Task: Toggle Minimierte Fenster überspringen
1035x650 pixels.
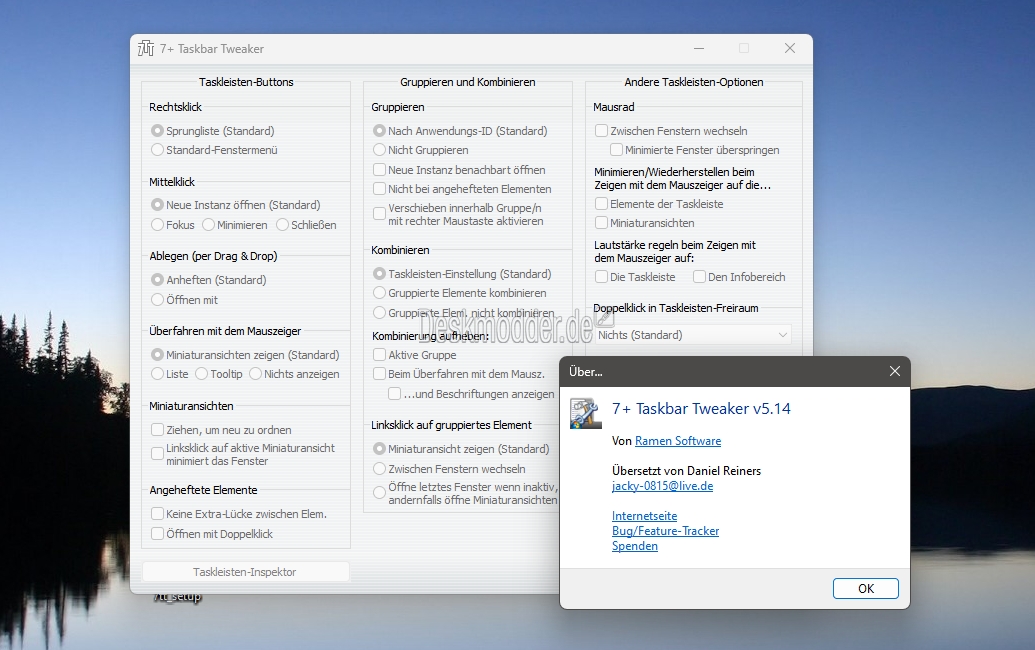Action: 616,150
